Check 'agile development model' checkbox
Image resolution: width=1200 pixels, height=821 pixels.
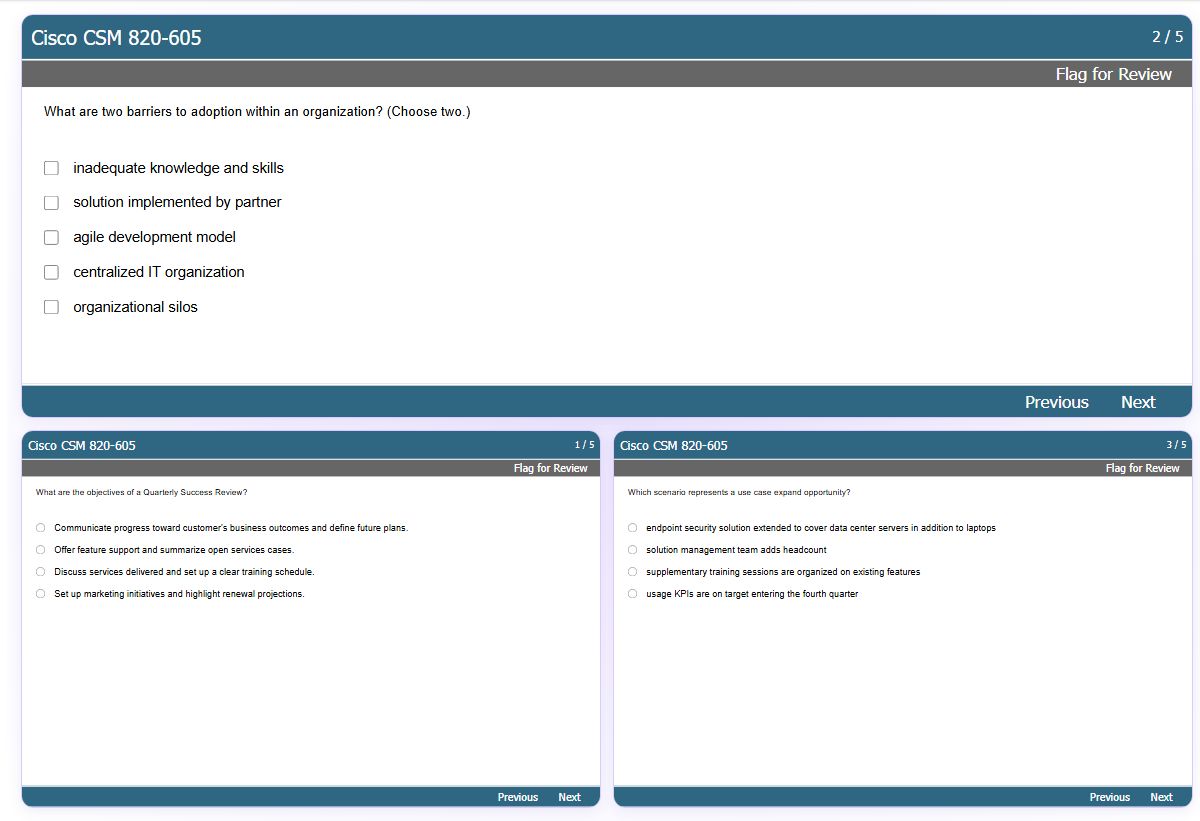[x=51, y=238]
